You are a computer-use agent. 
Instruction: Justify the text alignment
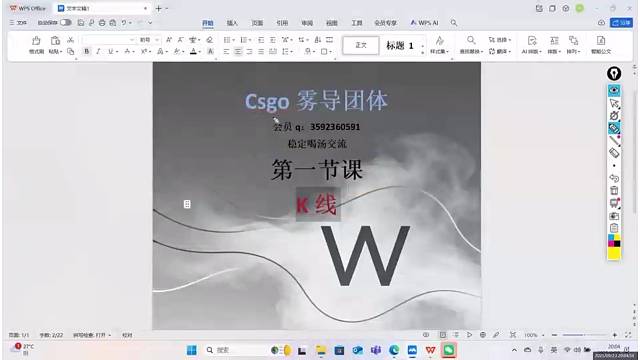[x=261, y=51]
